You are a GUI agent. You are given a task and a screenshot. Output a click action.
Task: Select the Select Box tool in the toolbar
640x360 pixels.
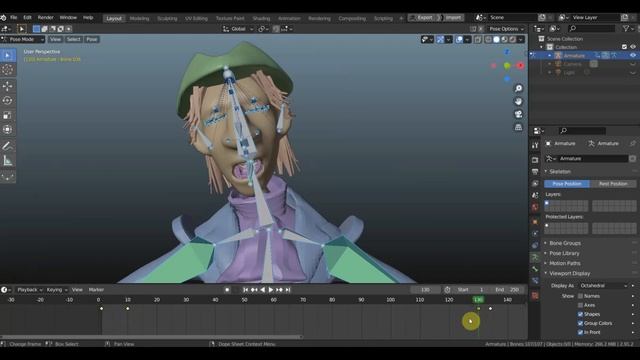pos(8,55)
